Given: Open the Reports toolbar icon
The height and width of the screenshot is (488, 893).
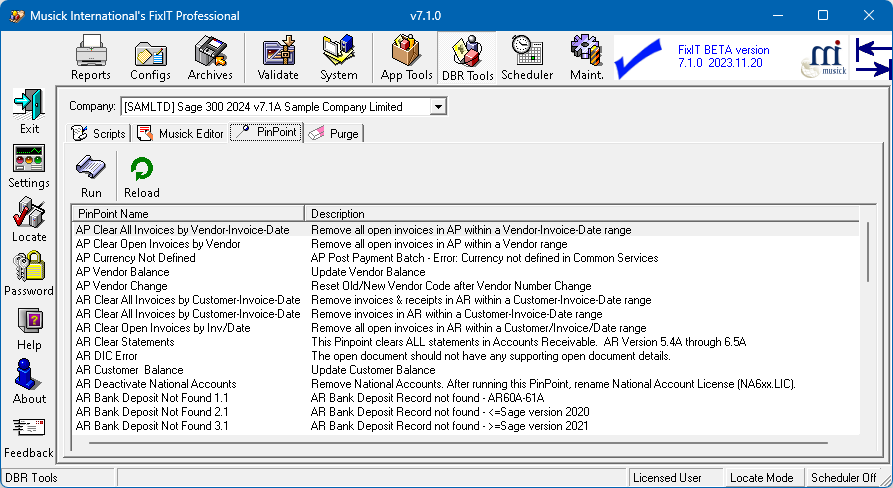Looking at the screenshot, I should click(x=91, y=58).
